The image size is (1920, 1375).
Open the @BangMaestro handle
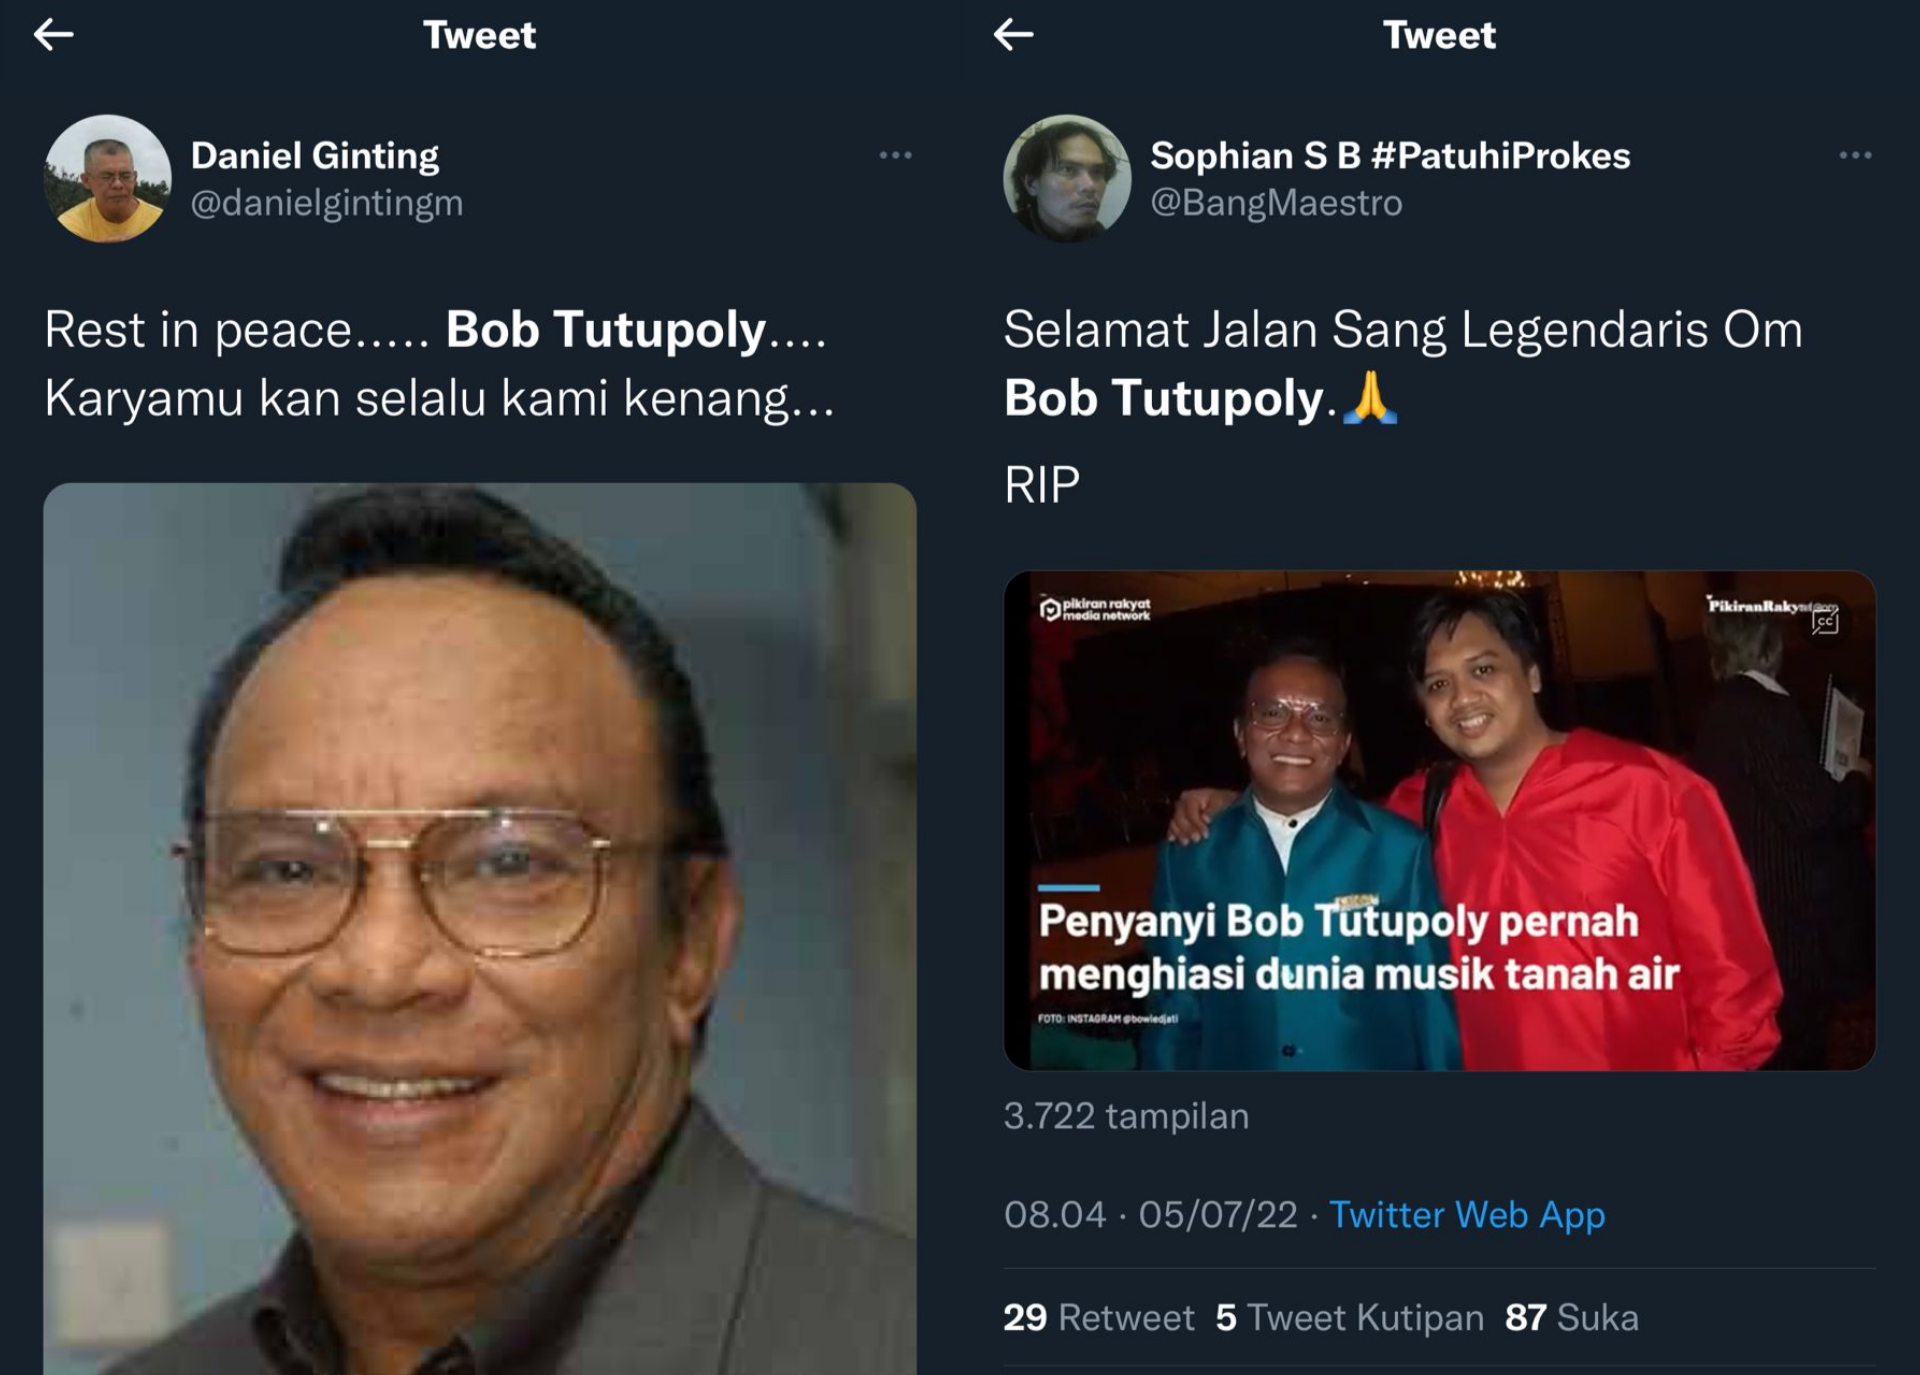click(x=1276, y=203)
